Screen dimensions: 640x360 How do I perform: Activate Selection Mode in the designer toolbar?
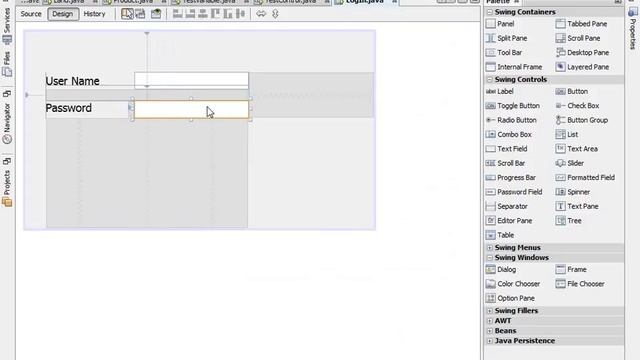coord(127,14)
